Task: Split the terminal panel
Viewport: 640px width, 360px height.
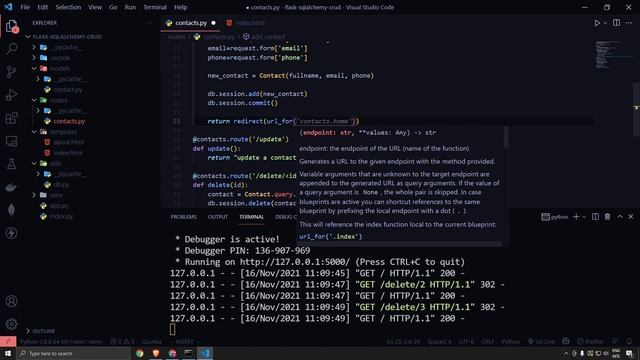Action: [x=596, y=217]
